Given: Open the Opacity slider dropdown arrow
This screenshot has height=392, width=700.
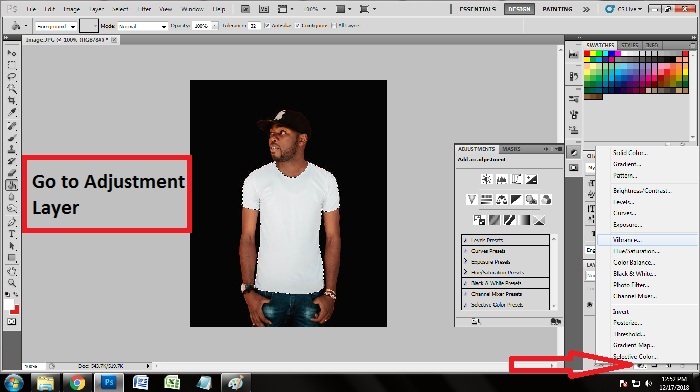Looking at the screenshot, I should click(215, 26).
